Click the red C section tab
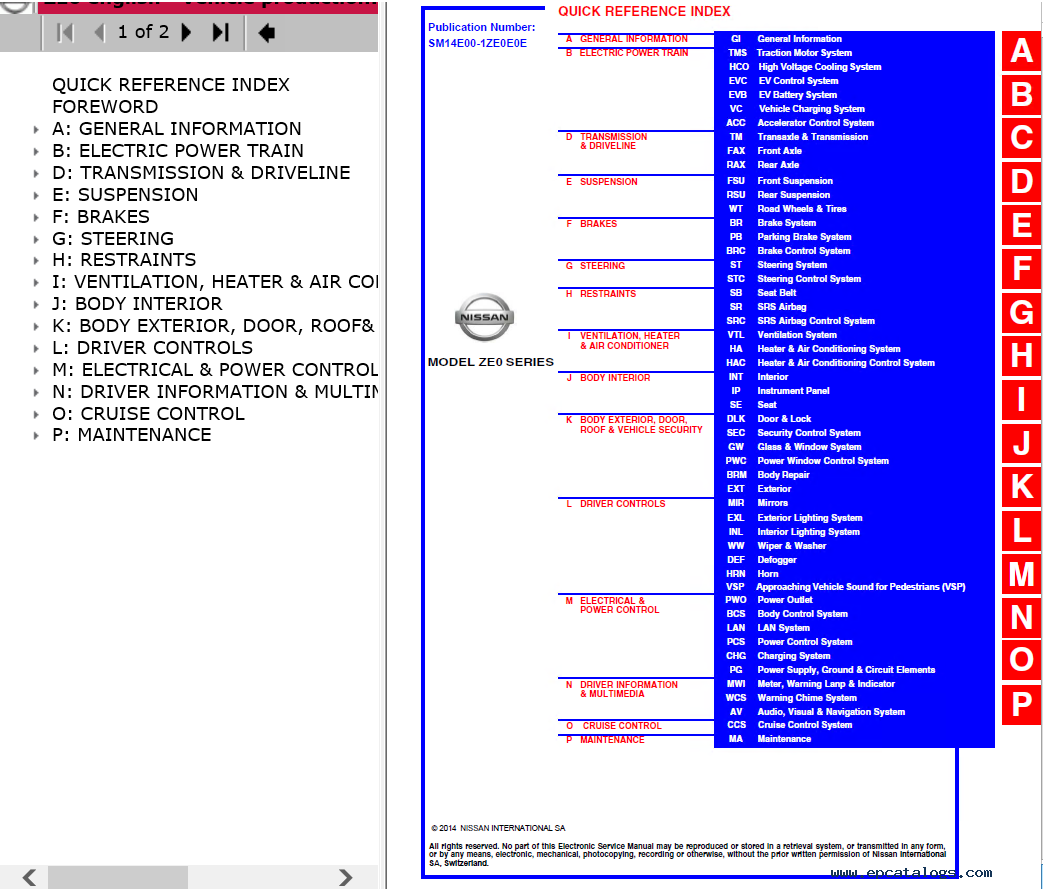 pyautogui.click(x=1022, y=138)
